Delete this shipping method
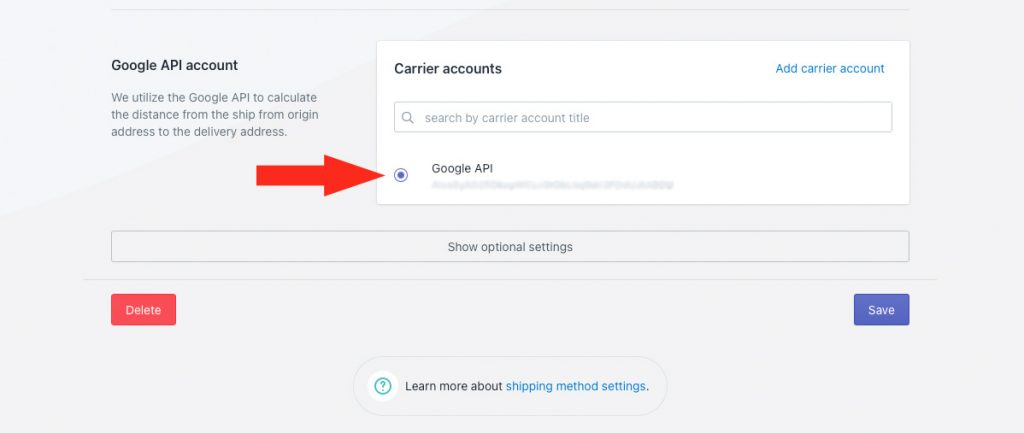1024x433 pixels. click(x=143, y=310)
